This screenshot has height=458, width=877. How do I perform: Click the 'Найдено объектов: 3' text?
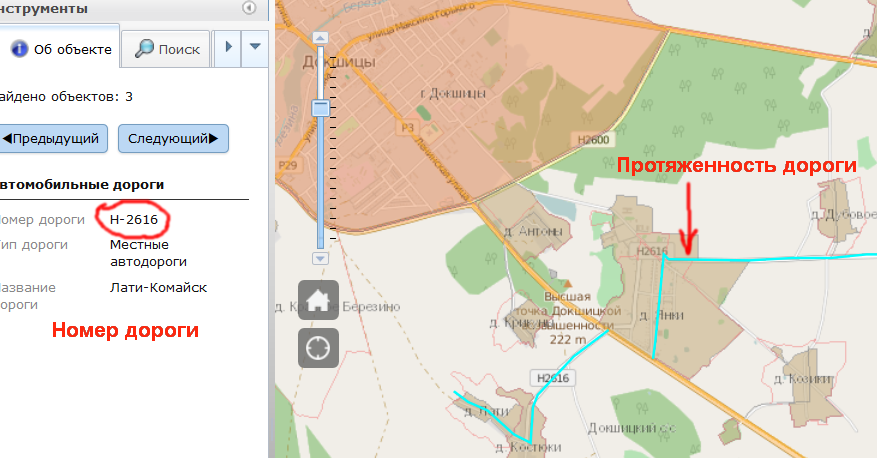click(66, 97)
